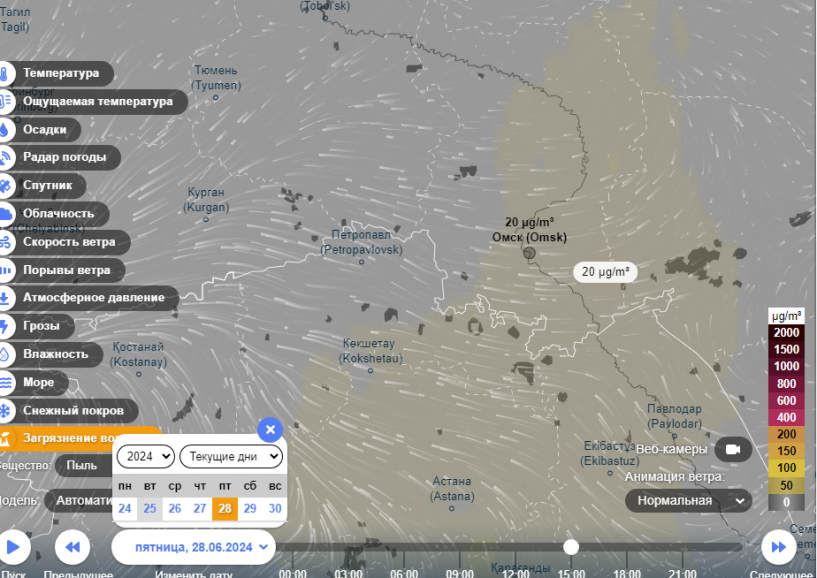Click the atmospheric pressure icon
This screenshot has width=817, height=578.
point(4,298)
